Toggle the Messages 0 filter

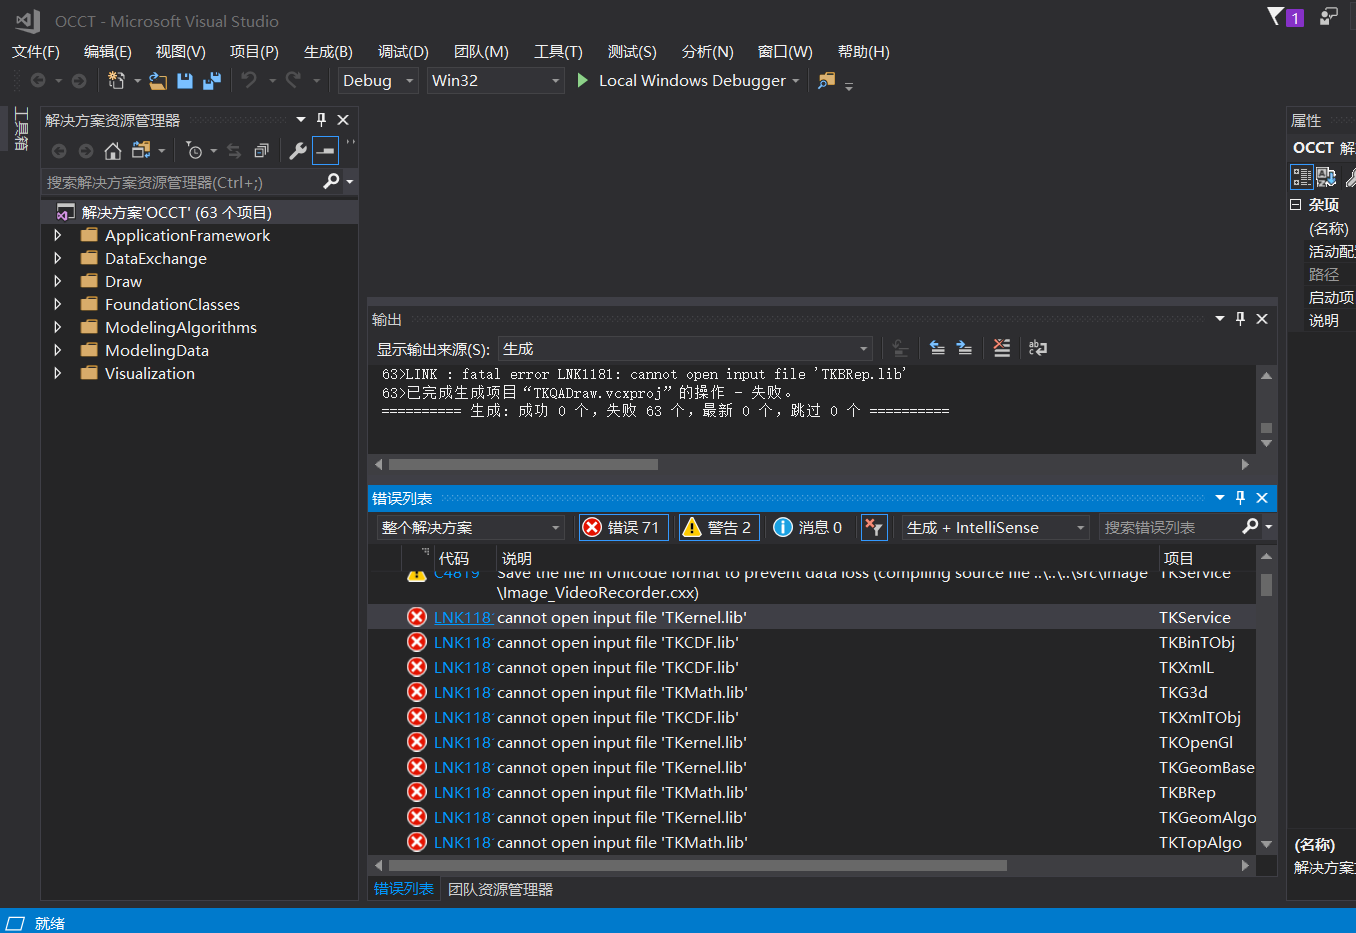pyautogui.click(x=808, y=527)
